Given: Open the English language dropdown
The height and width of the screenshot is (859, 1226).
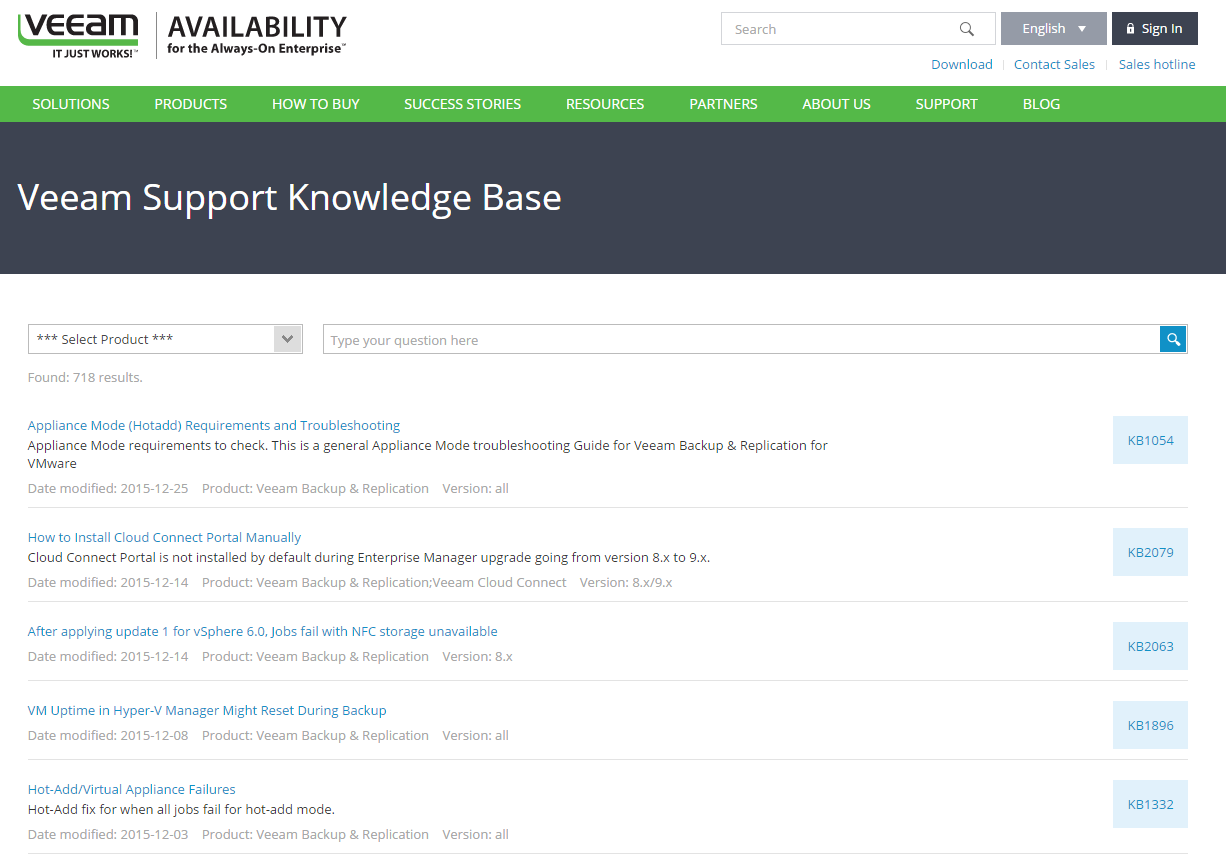Looking at the screenshot, I should 1053,29.
